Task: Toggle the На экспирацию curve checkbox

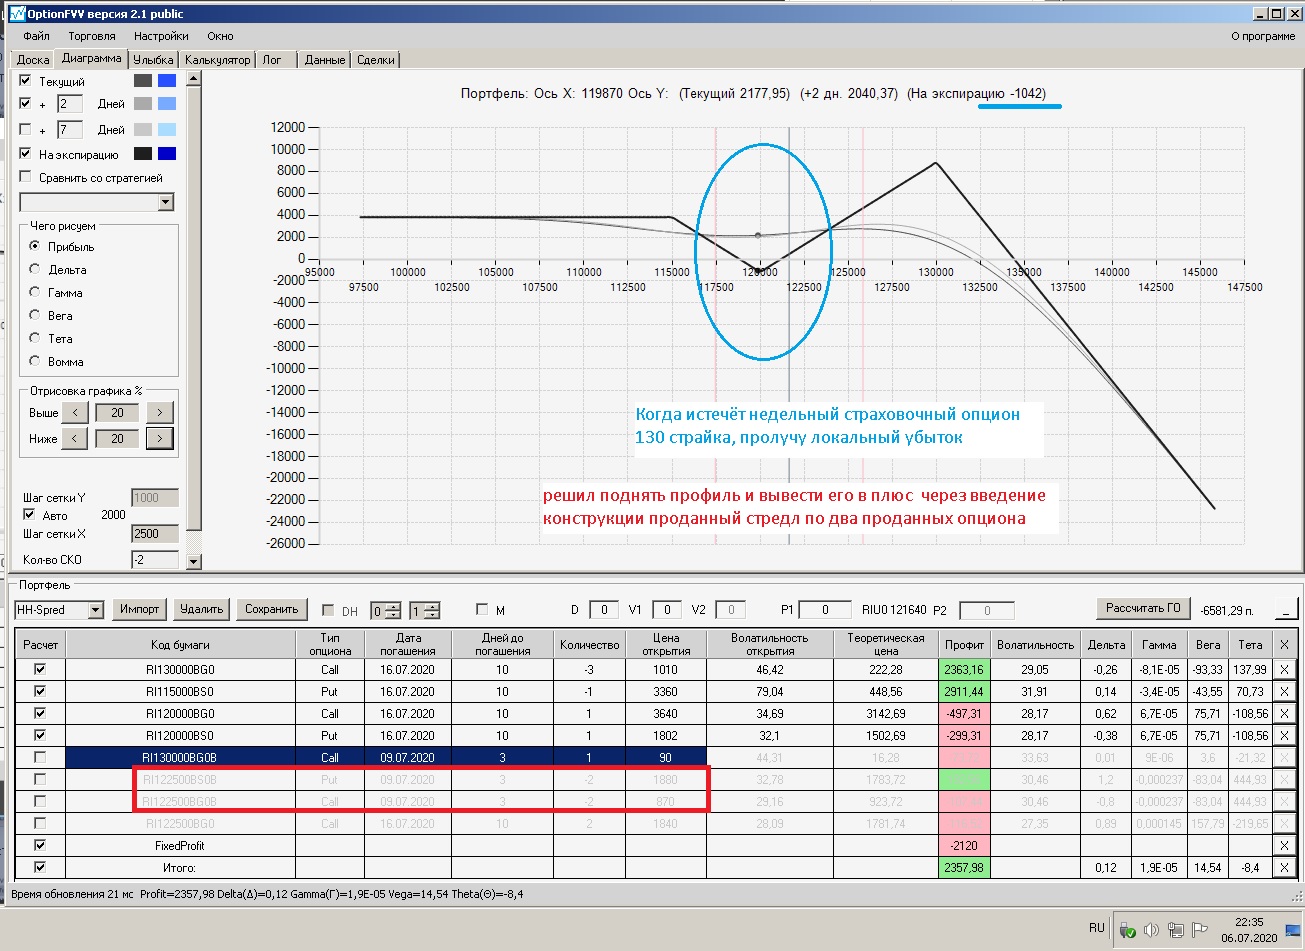Action: click(x=26, y=154)
